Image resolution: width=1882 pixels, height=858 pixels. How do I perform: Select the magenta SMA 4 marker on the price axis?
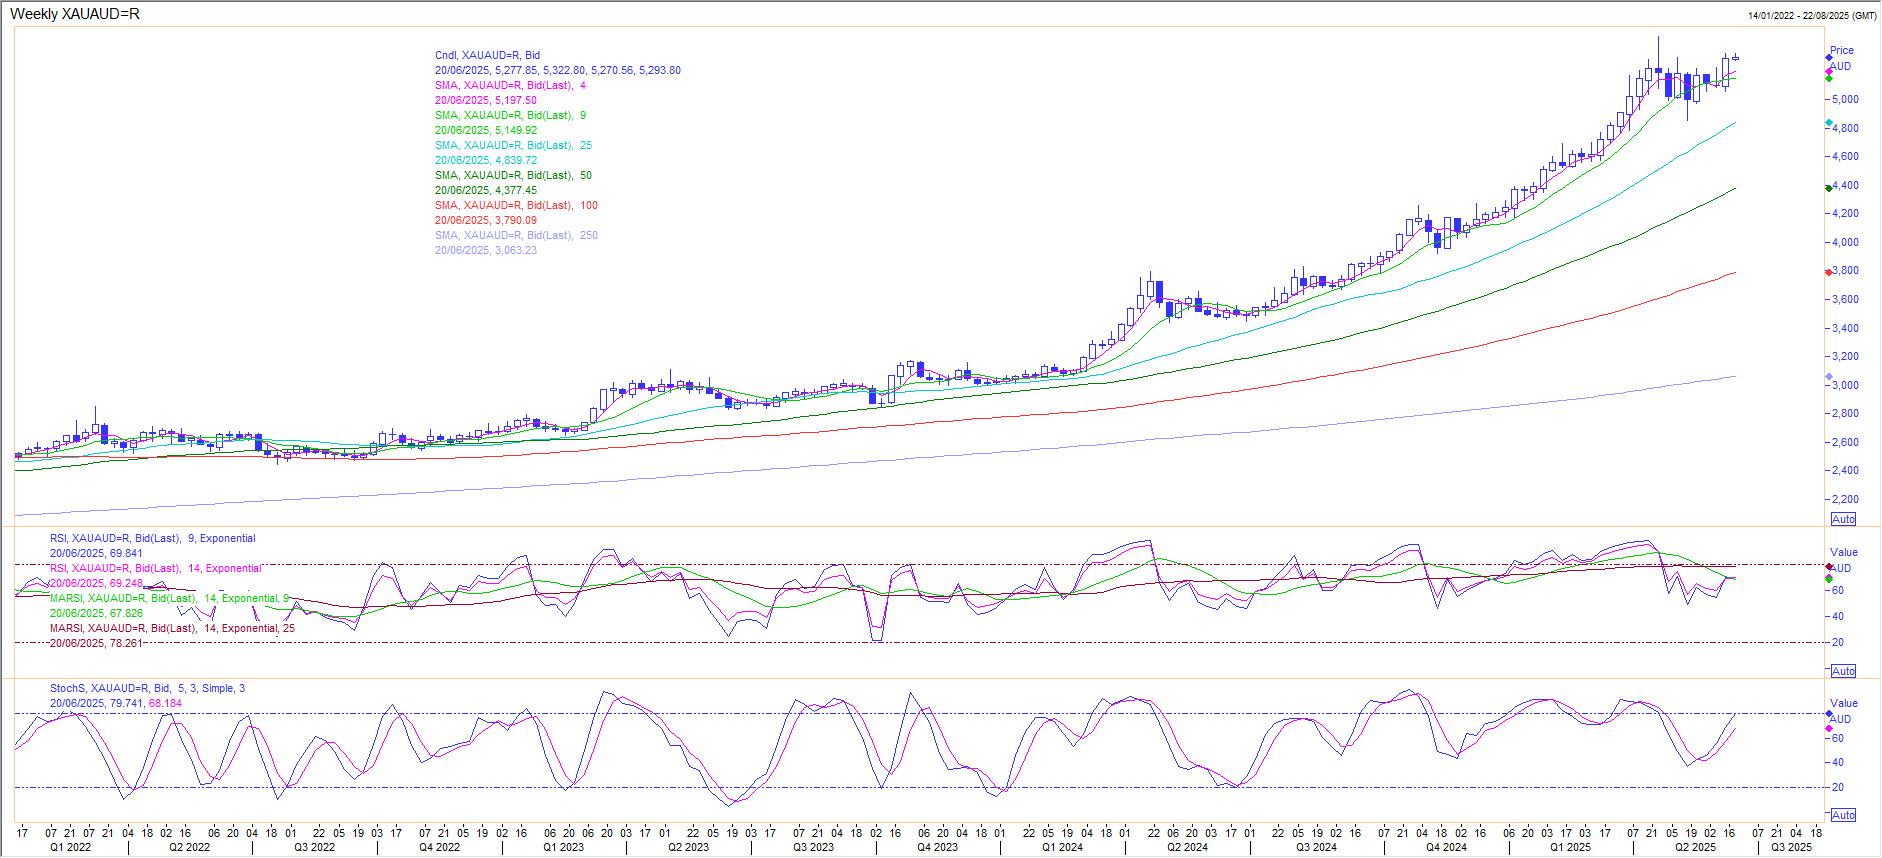coord(1829,71)
